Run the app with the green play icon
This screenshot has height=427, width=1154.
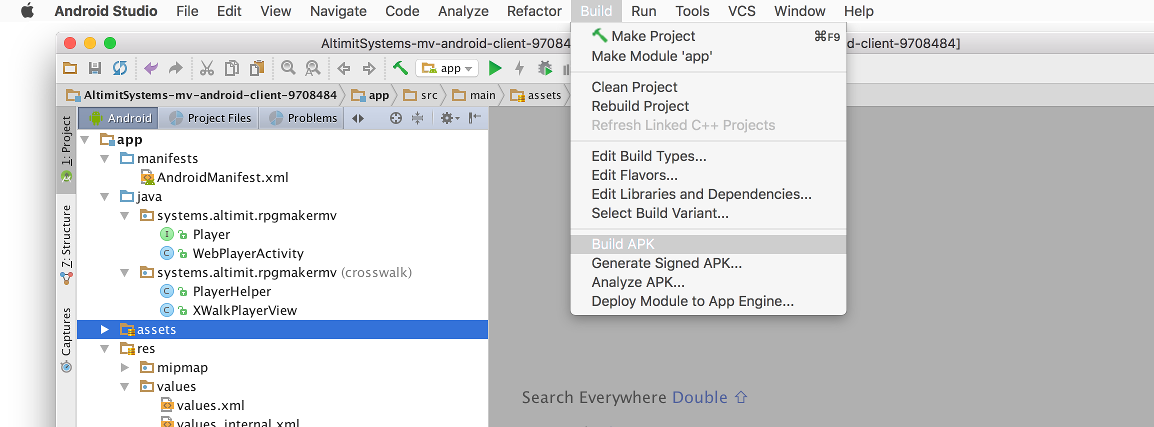pyautogui.click(x=495, y=68)
